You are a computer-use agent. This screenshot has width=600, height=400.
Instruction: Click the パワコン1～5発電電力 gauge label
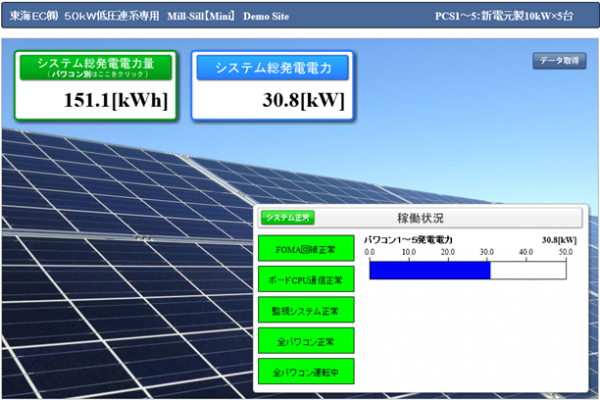[x=408, y=240]
